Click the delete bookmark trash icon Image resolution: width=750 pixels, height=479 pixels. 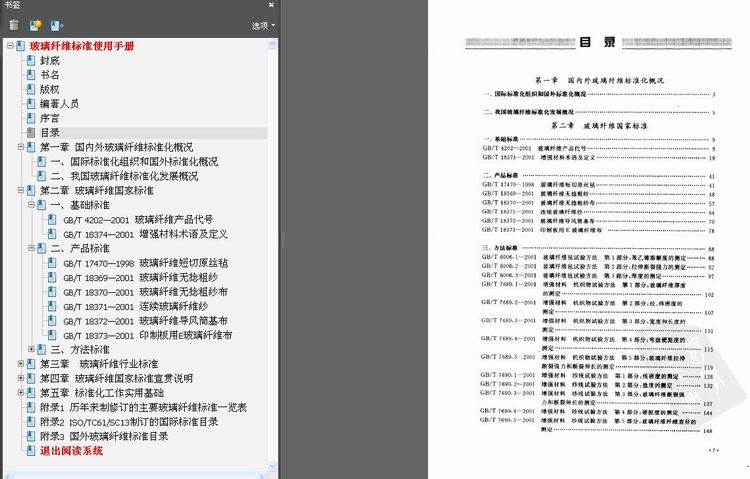(14, 25)
